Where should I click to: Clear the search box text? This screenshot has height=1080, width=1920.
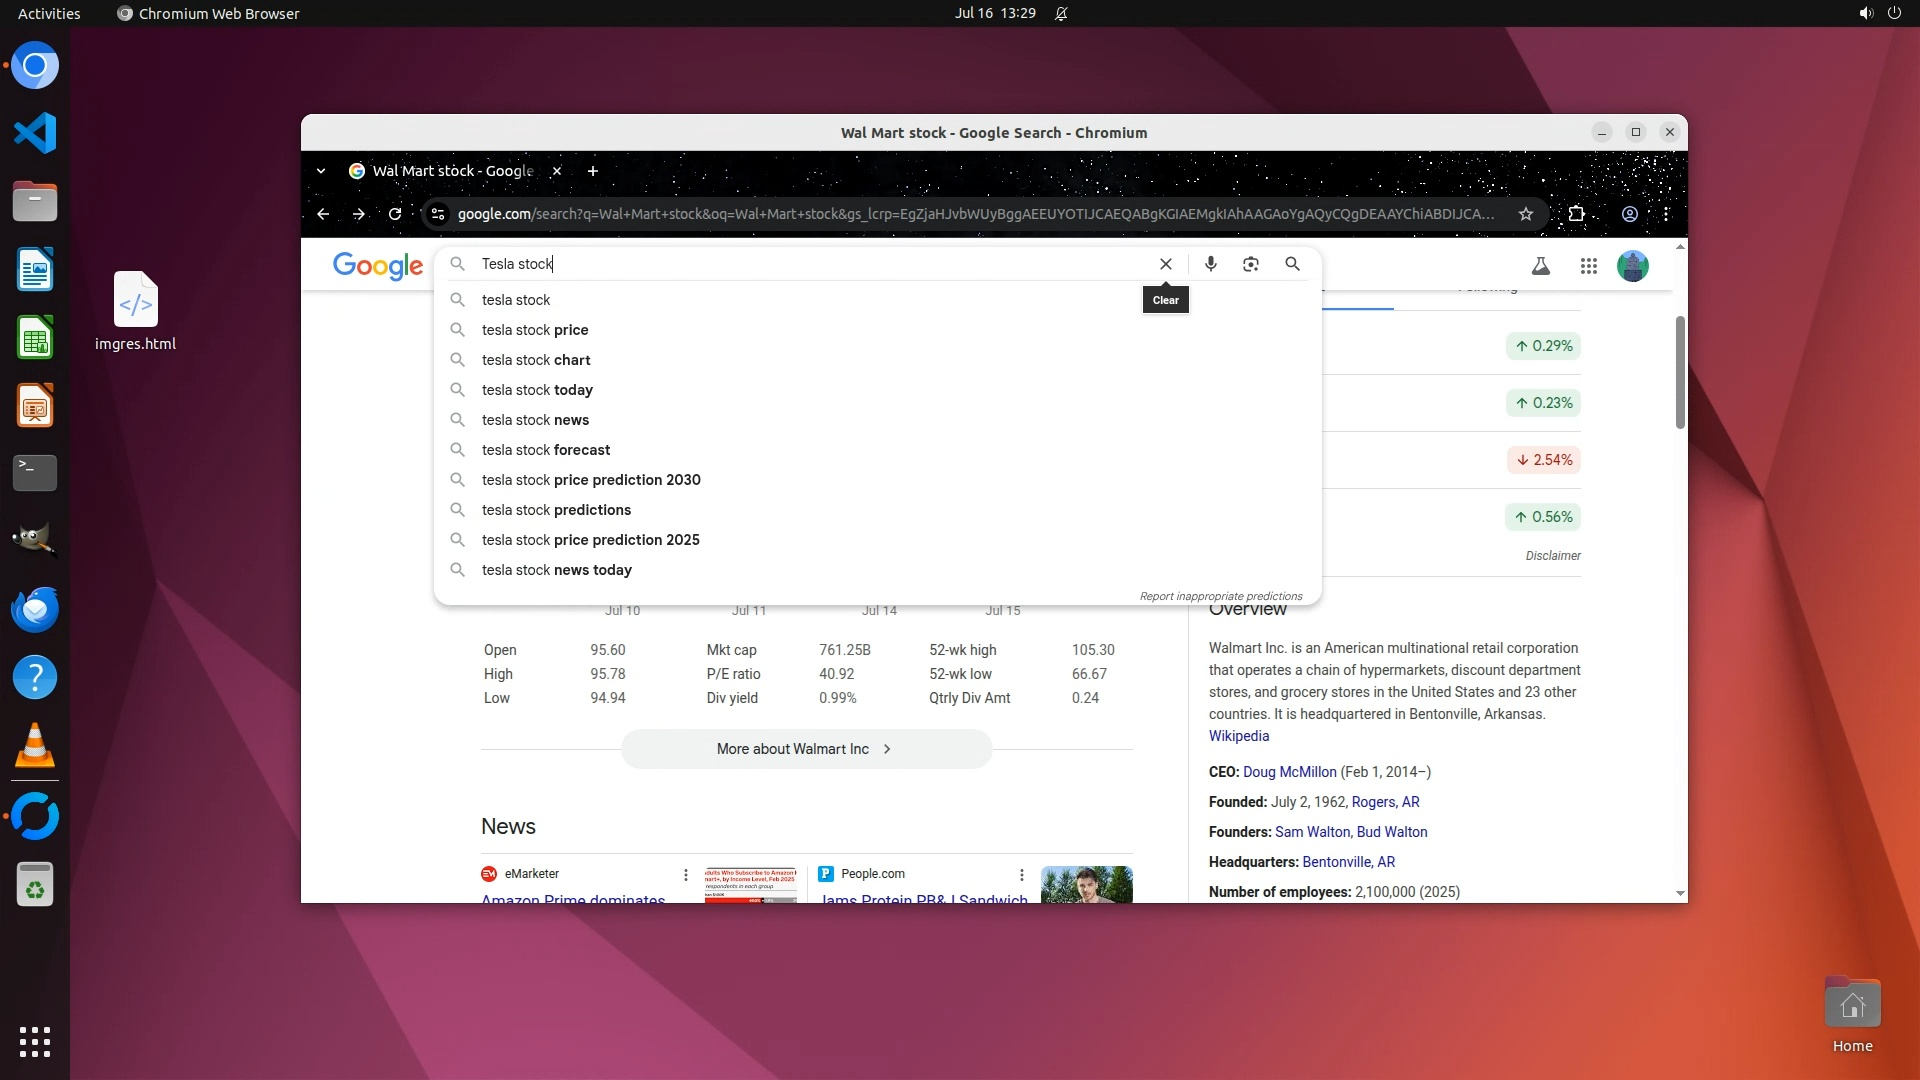click(x=1165, y=264)
